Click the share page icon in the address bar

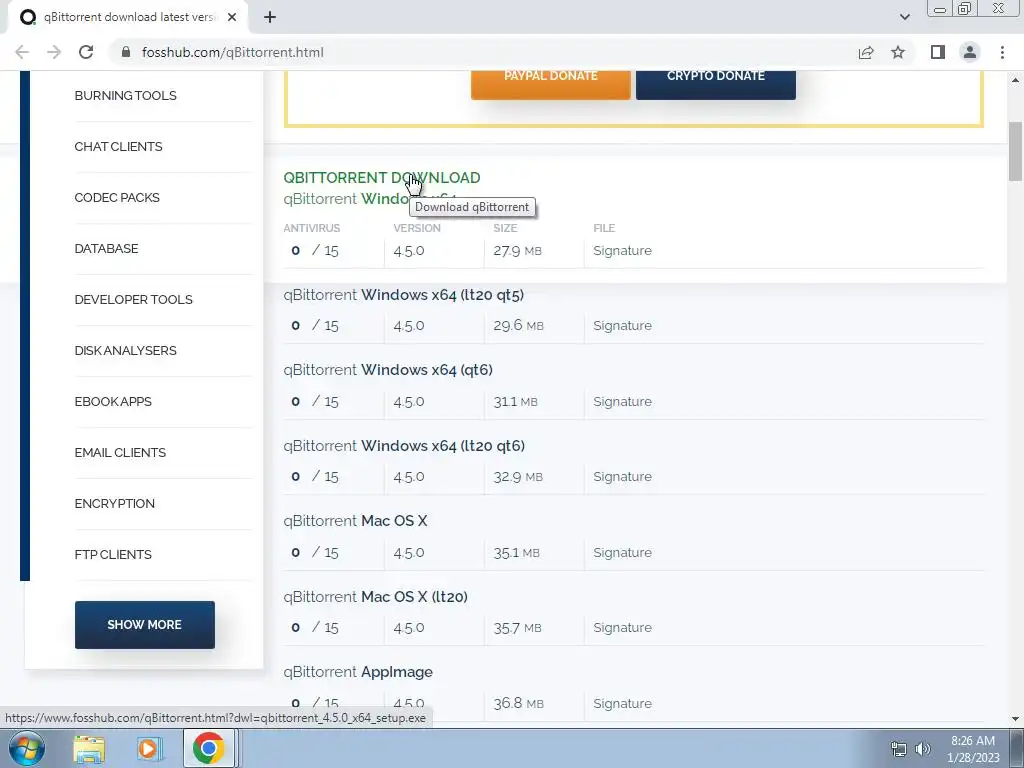(866, 52)
